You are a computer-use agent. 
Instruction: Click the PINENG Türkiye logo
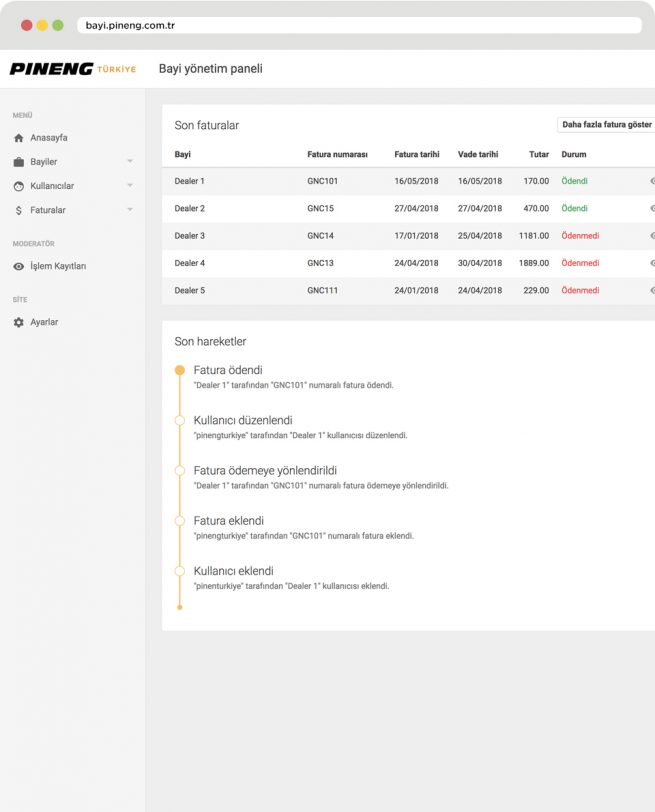72,69
